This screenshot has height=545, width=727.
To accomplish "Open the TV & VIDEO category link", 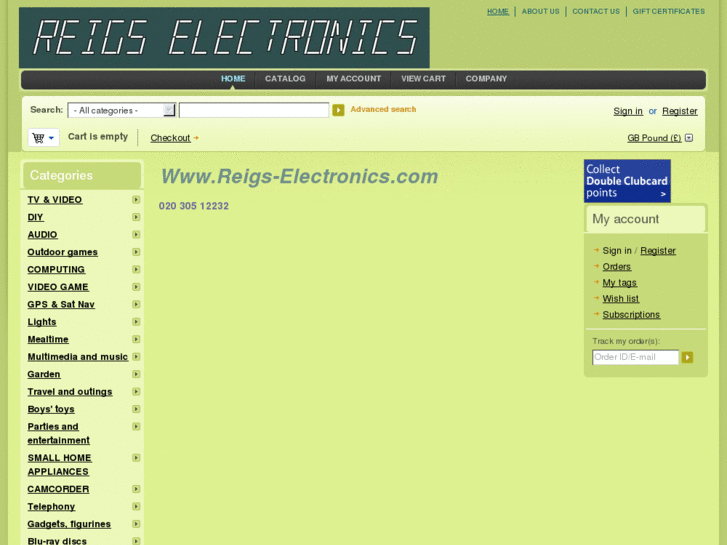I will pos(55,200).
